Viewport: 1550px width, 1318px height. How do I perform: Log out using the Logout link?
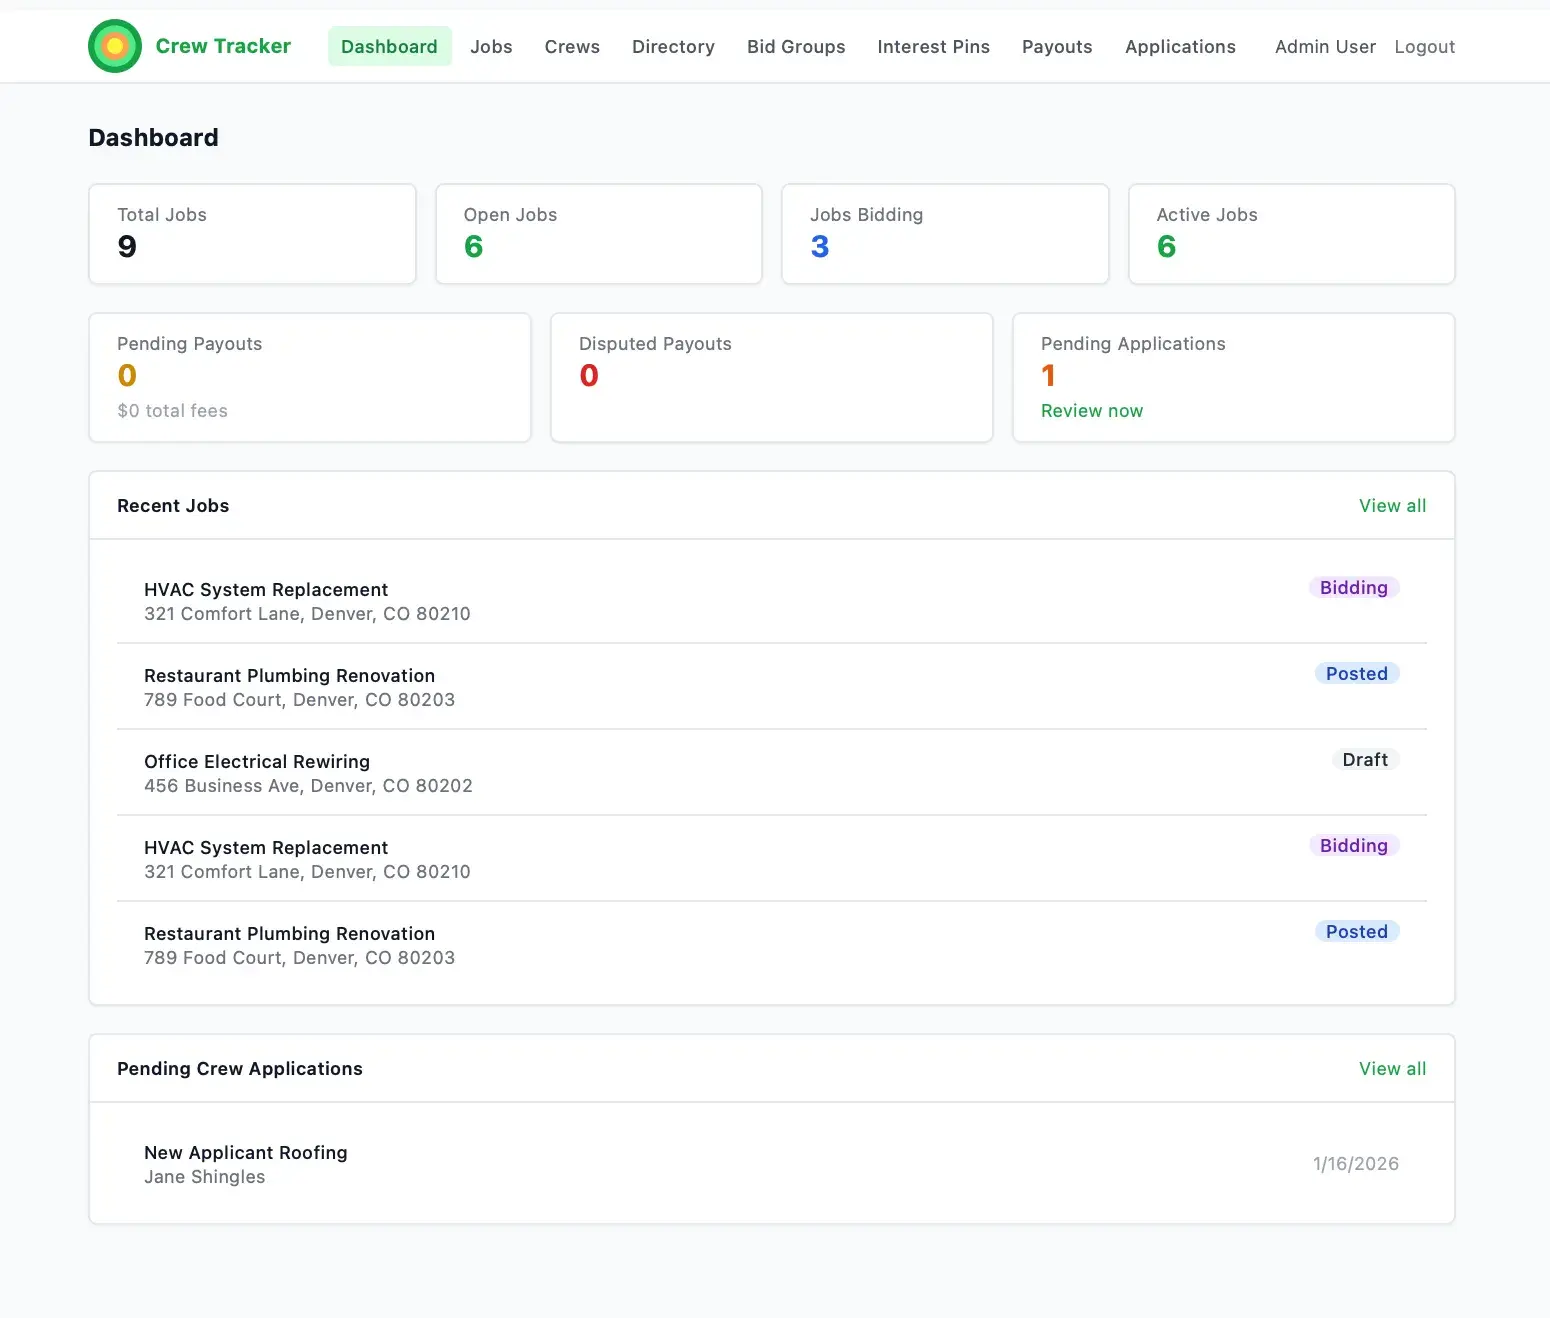[1424, 46]
